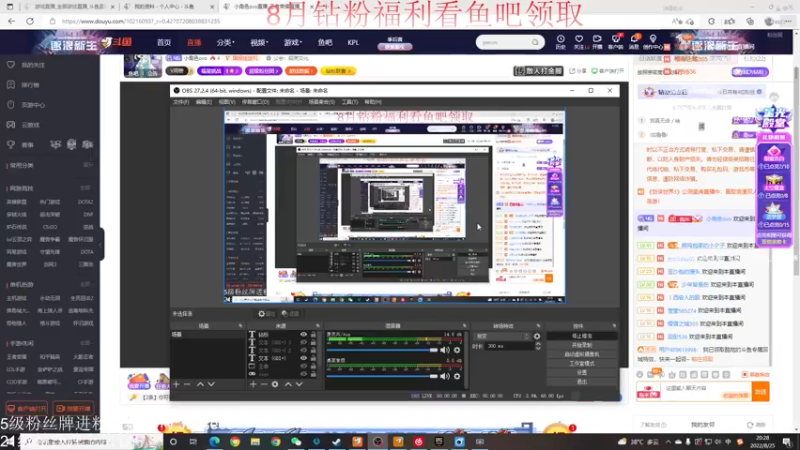Adjust the microphone/Aux volume slider
This screenshot has height=450, width=800.
382,350
